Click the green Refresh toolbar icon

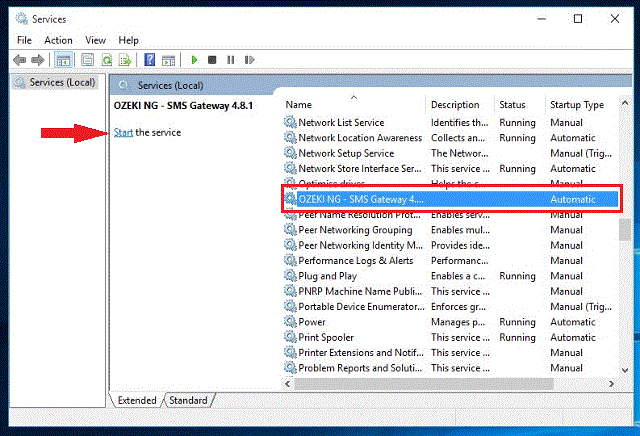(x=107, y=60)
